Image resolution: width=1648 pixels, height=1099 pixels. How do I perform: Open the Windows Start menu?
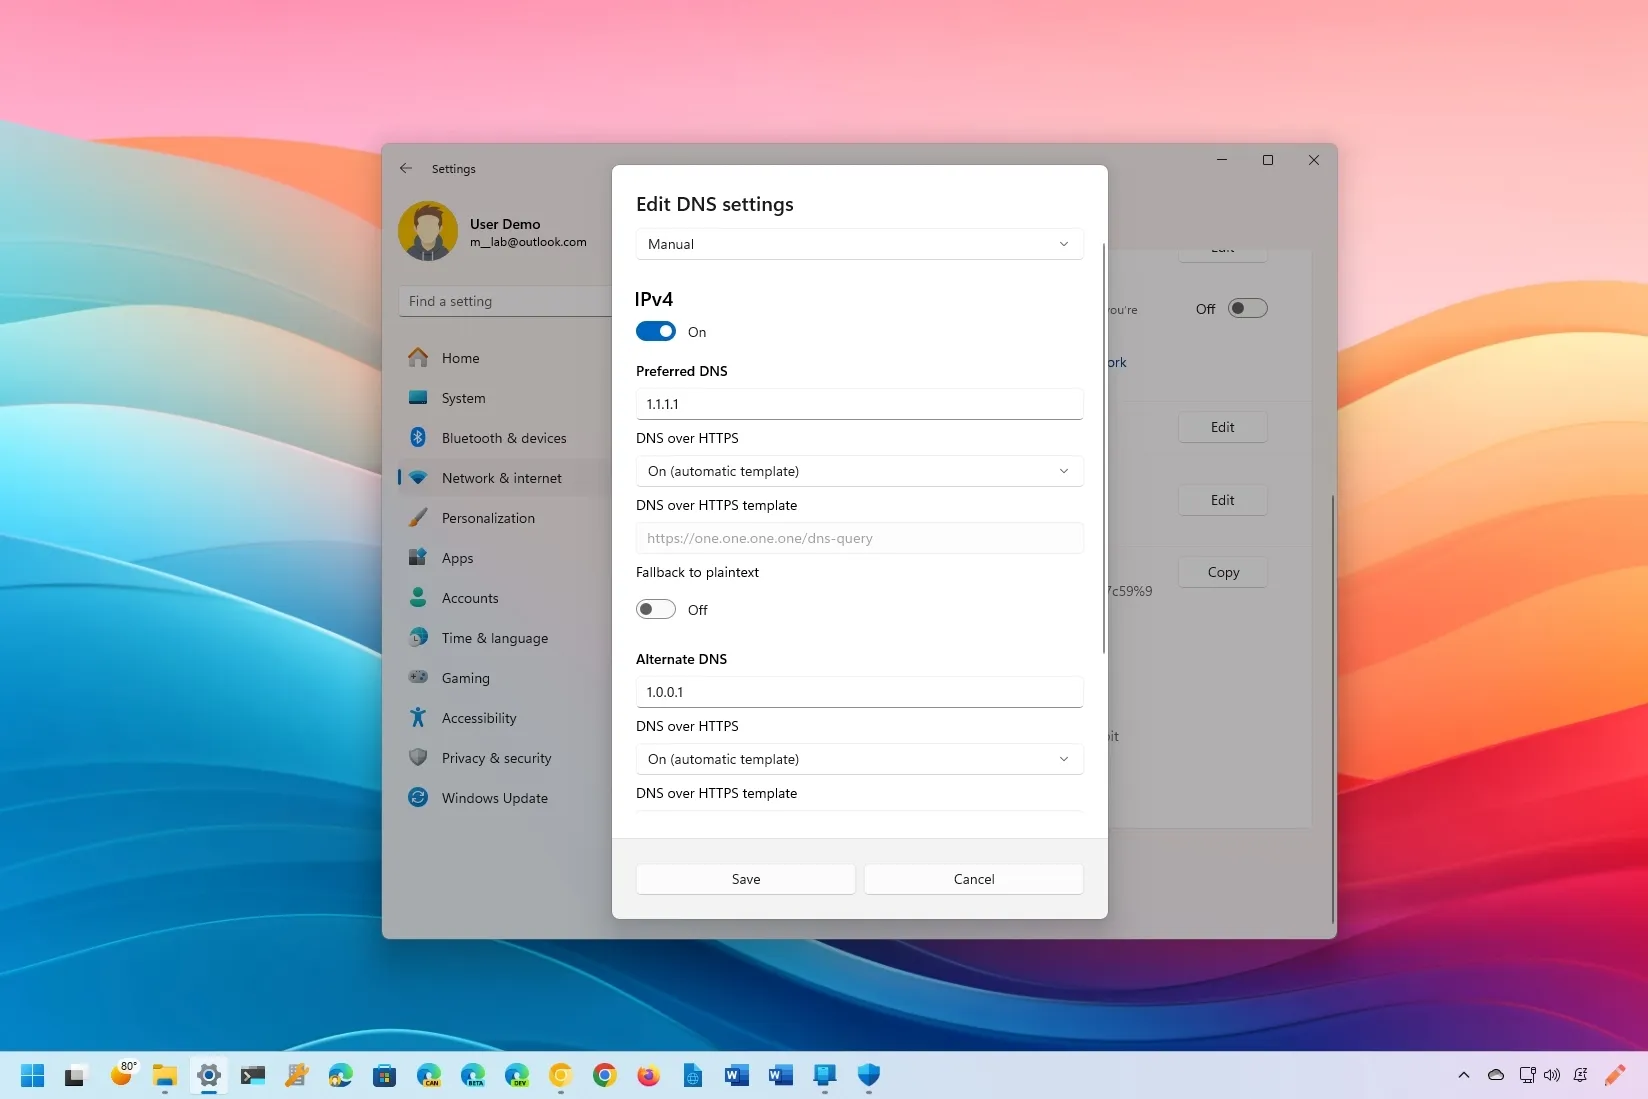[x=32, y=1075]
